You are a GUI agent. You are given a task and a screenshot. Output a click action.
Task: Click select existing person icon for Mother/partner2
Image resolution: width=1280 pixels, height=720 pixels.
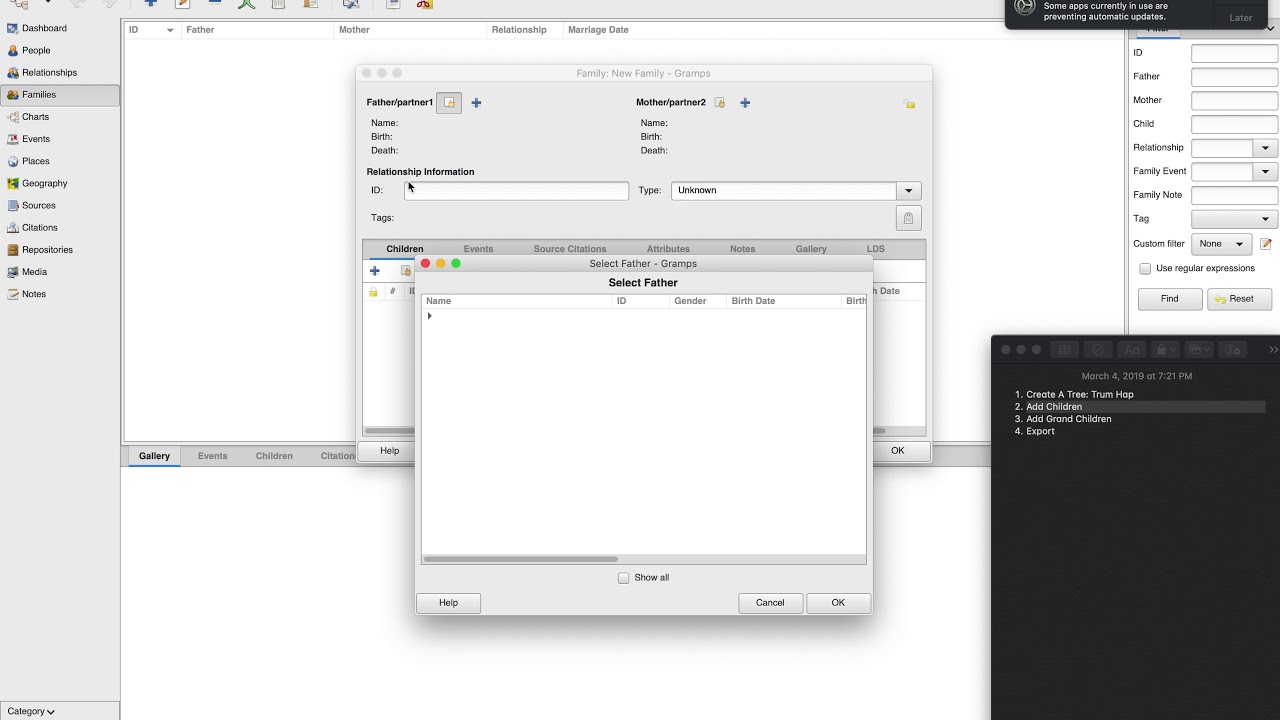point(719,103)
